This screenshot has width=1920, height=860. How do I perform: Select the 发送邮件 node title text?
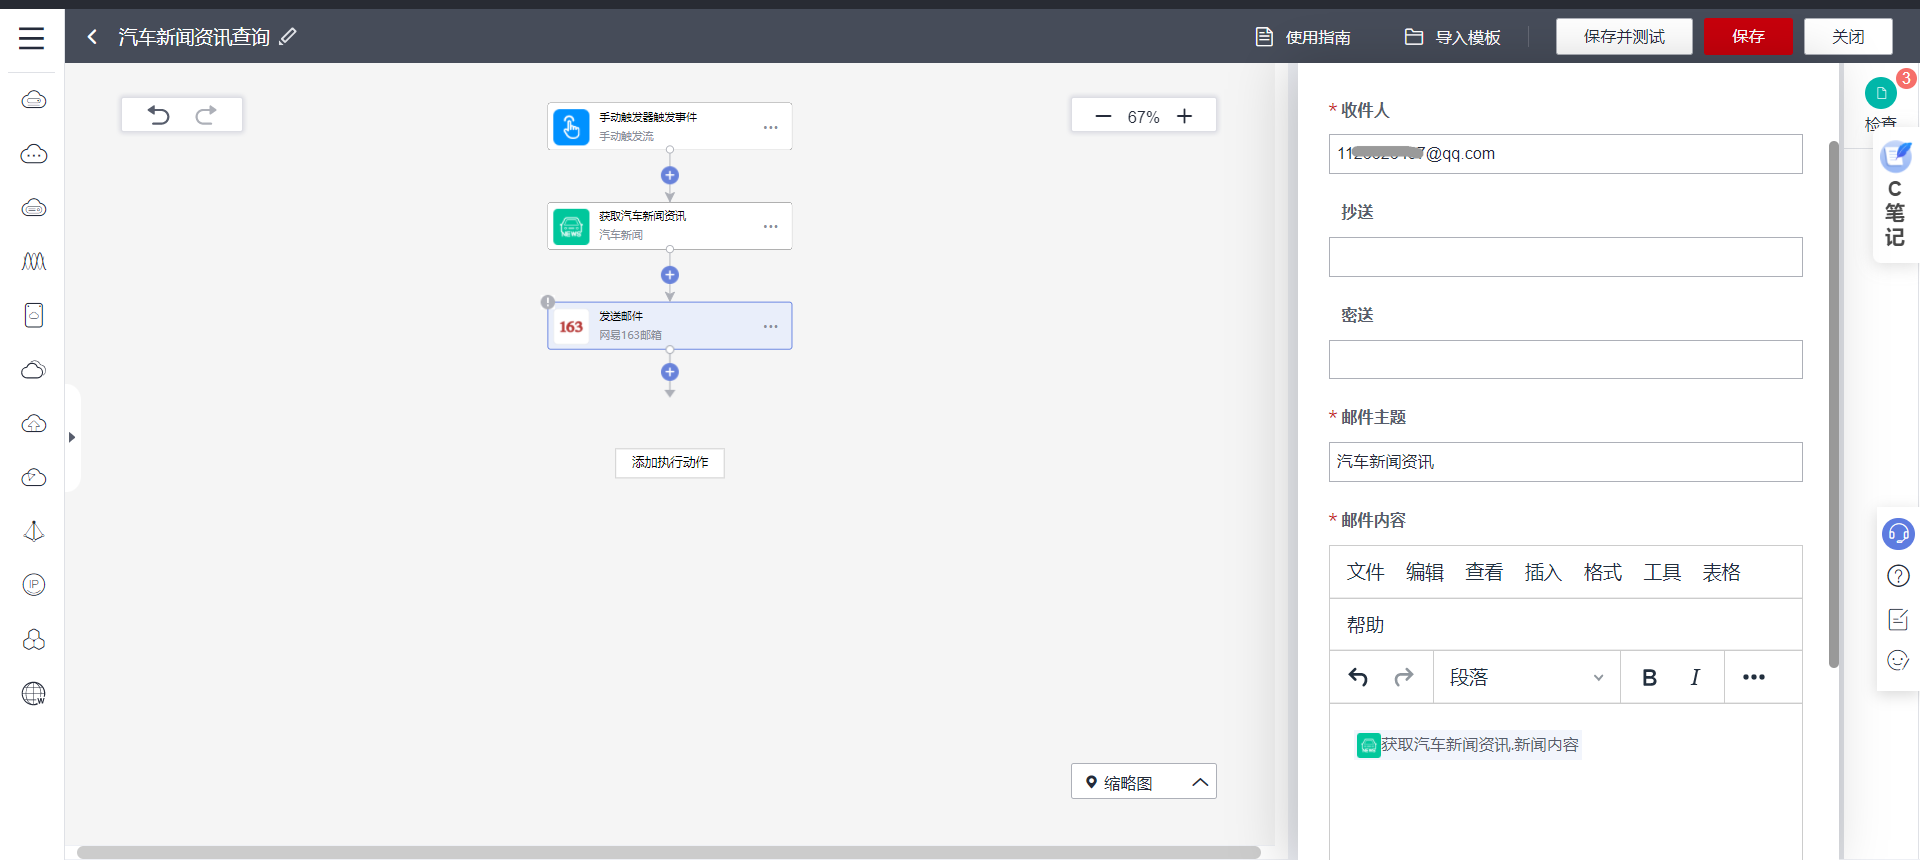click(621, 316)
